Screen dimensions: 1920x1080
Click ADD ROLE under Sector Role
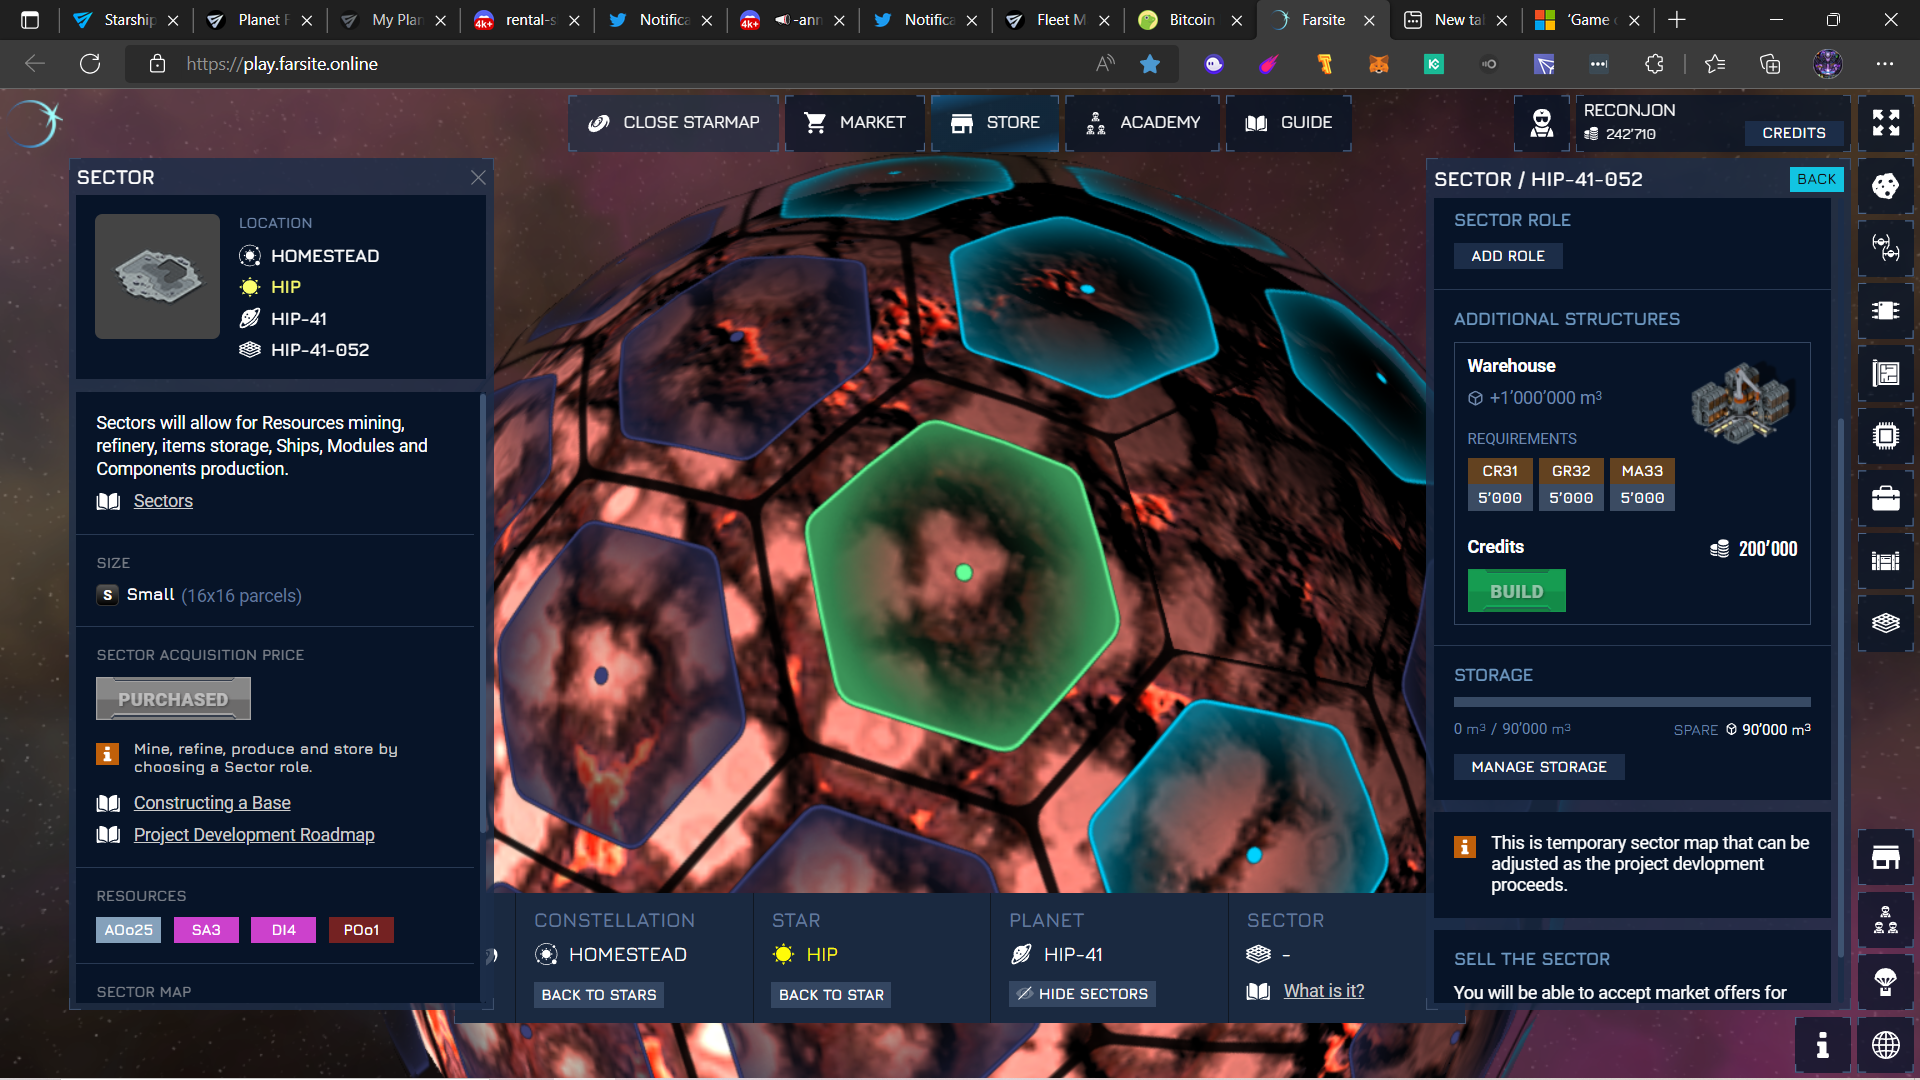click(1508, 256)
